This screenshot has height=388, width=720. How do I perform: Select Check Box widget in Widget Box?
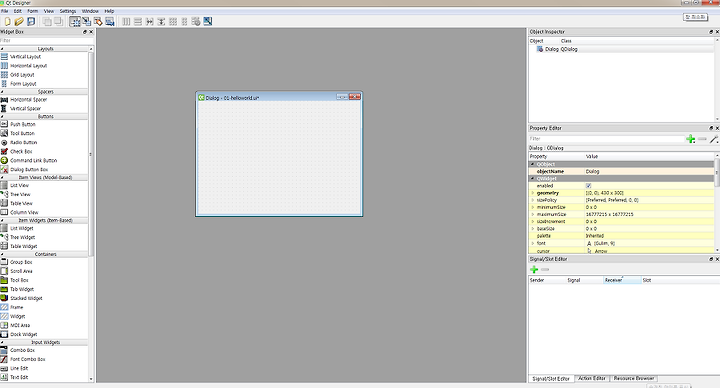click(x=21, y=152)
